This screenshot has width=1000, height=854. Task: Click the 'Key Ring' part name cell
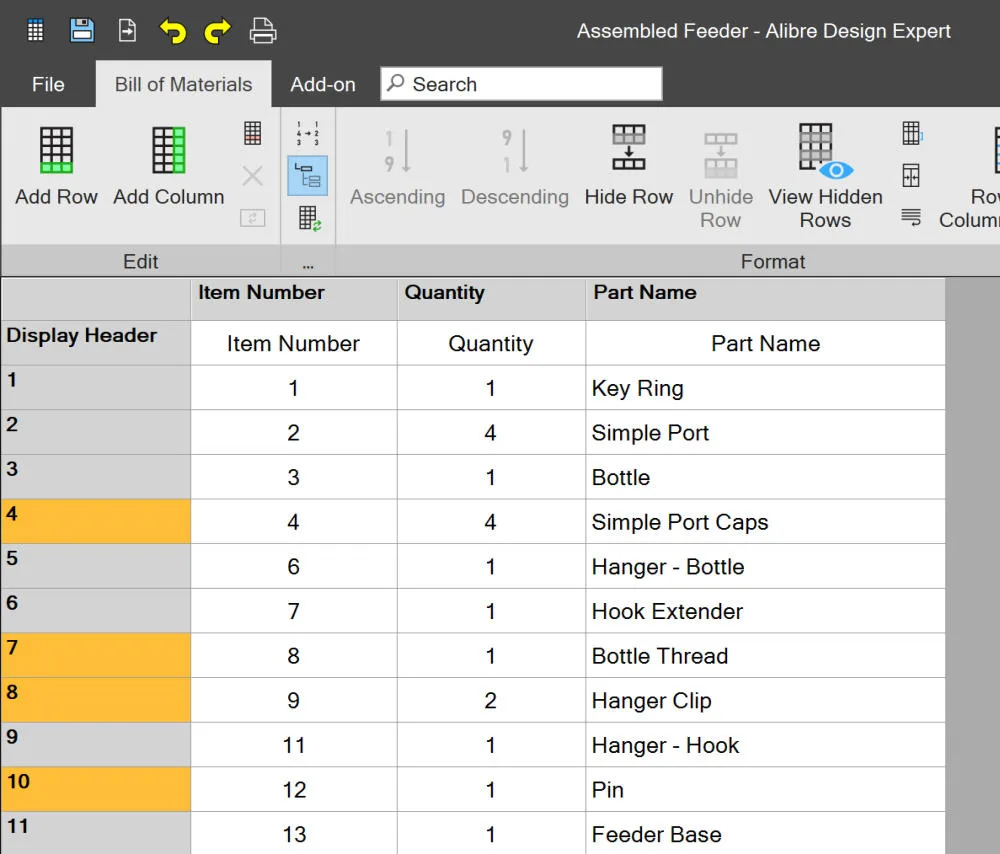[x=765, y=388]
